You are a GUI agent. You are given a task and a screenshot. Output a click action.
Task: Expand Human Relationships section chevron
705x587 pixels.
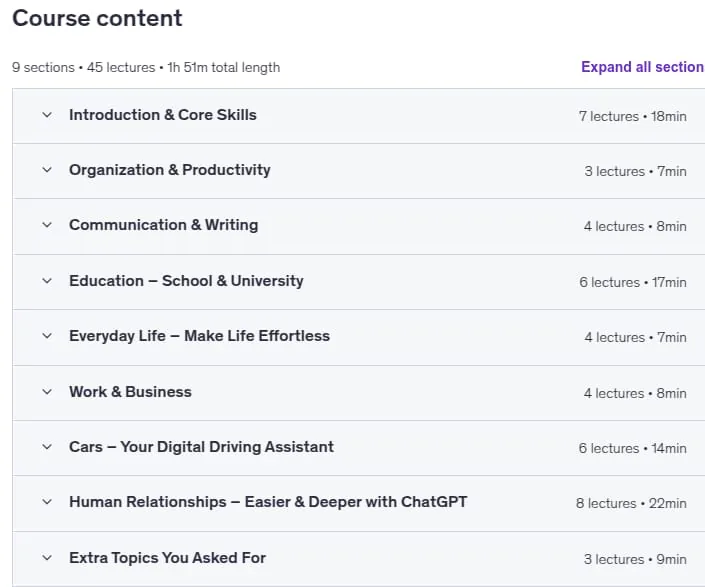coord(47,502)
